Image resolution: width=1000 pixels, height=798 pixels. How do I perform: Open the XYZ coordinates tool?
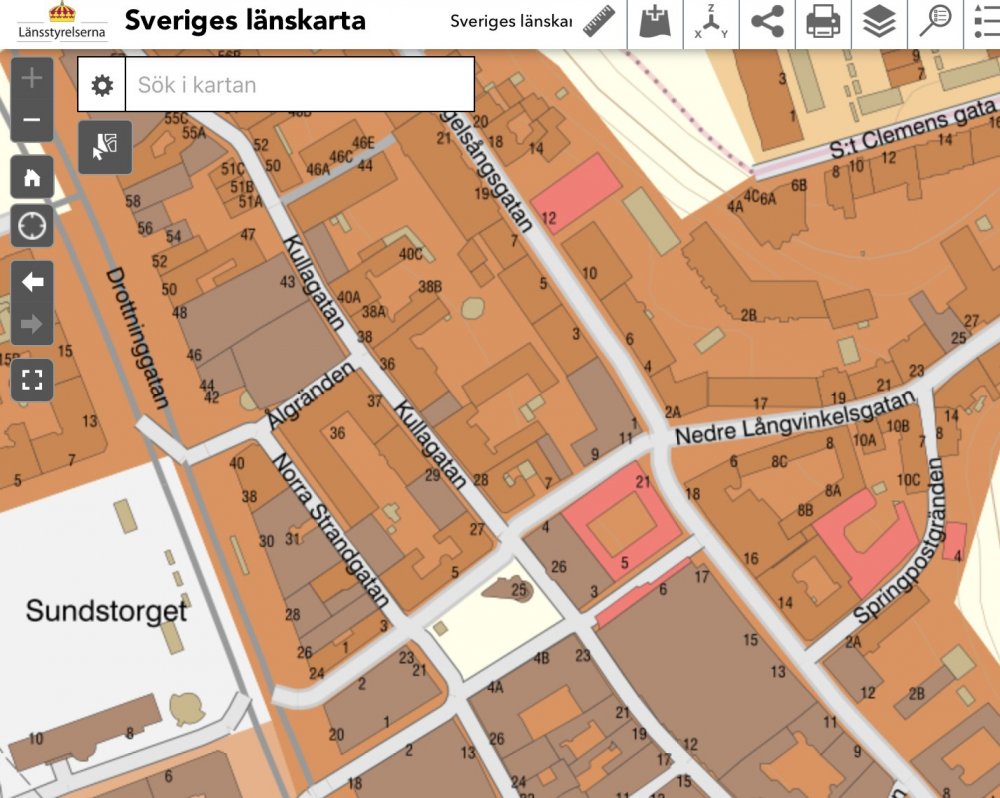711,22
